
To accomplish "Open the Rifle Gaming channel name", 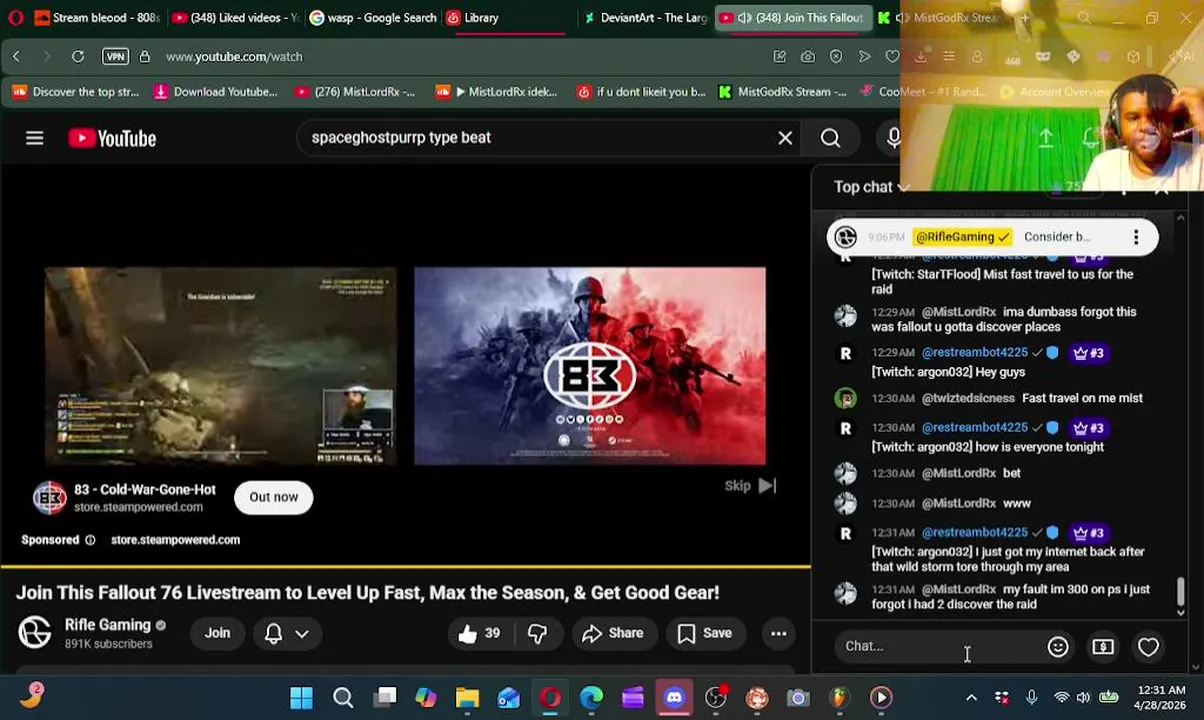I will point(108,625).
